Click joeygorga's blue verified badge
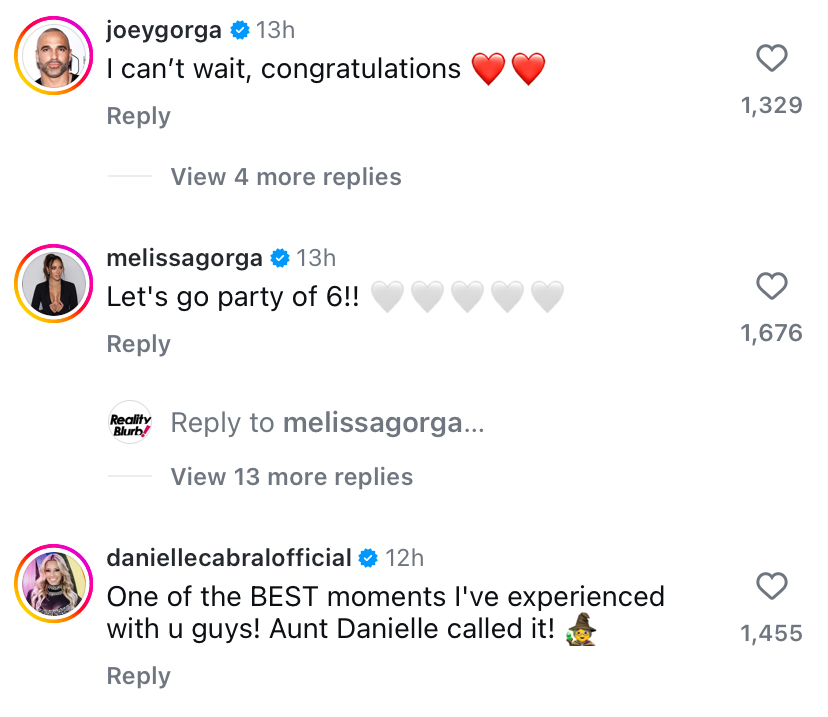Screen dimensions: 828x717 240,31
